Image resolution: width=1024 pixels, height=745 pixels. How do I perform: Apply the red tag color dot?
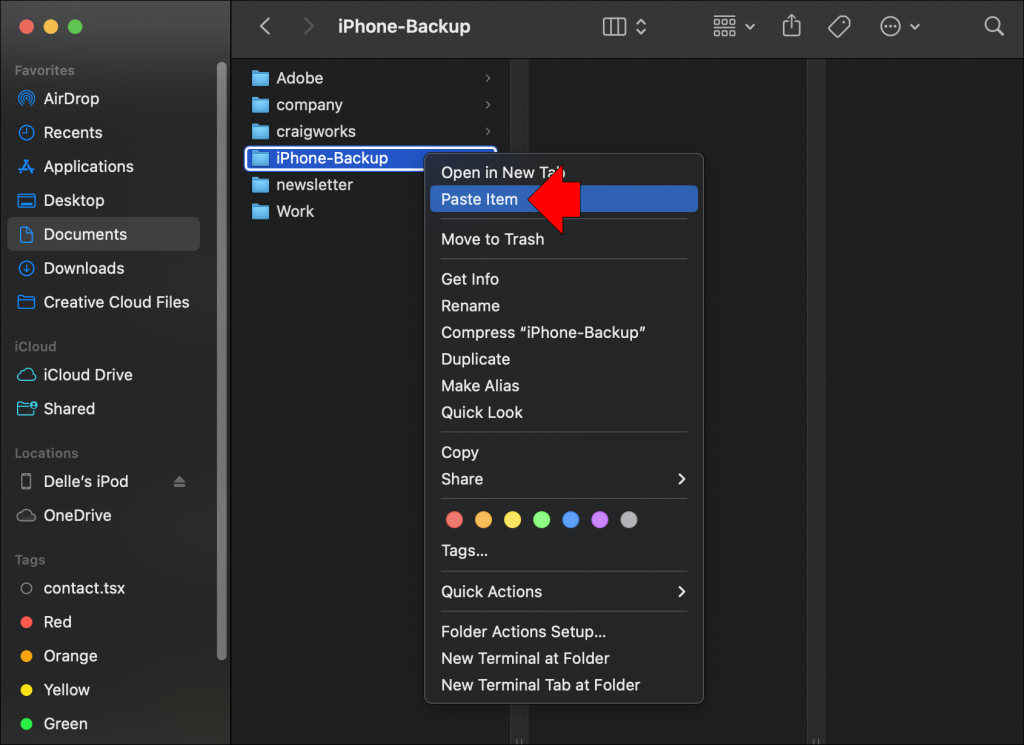pyautogui.click(x=455, y=520)
